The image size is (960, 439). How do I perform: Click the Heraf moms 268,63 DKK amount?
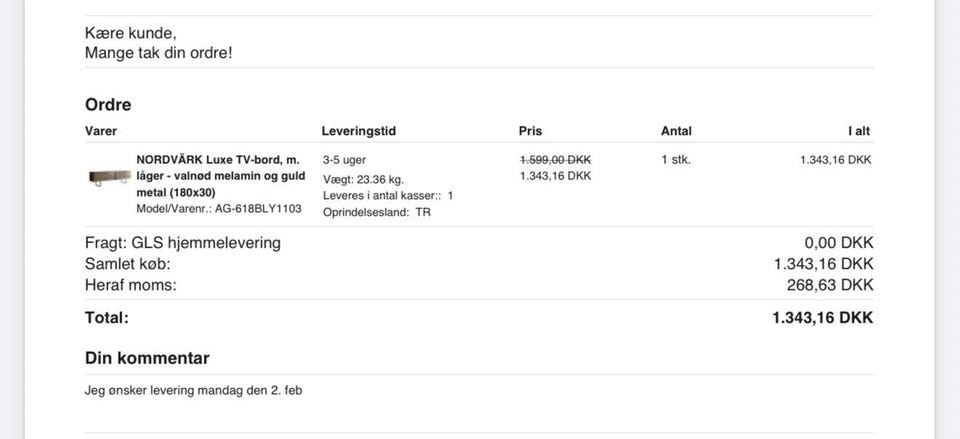(x=830, y=285)
